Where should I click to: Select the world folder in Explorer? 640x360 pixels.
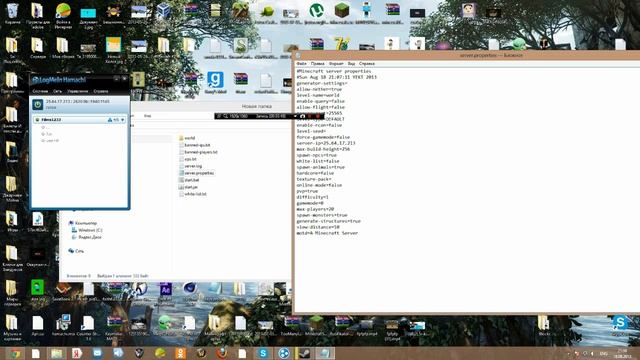[187, 138]
